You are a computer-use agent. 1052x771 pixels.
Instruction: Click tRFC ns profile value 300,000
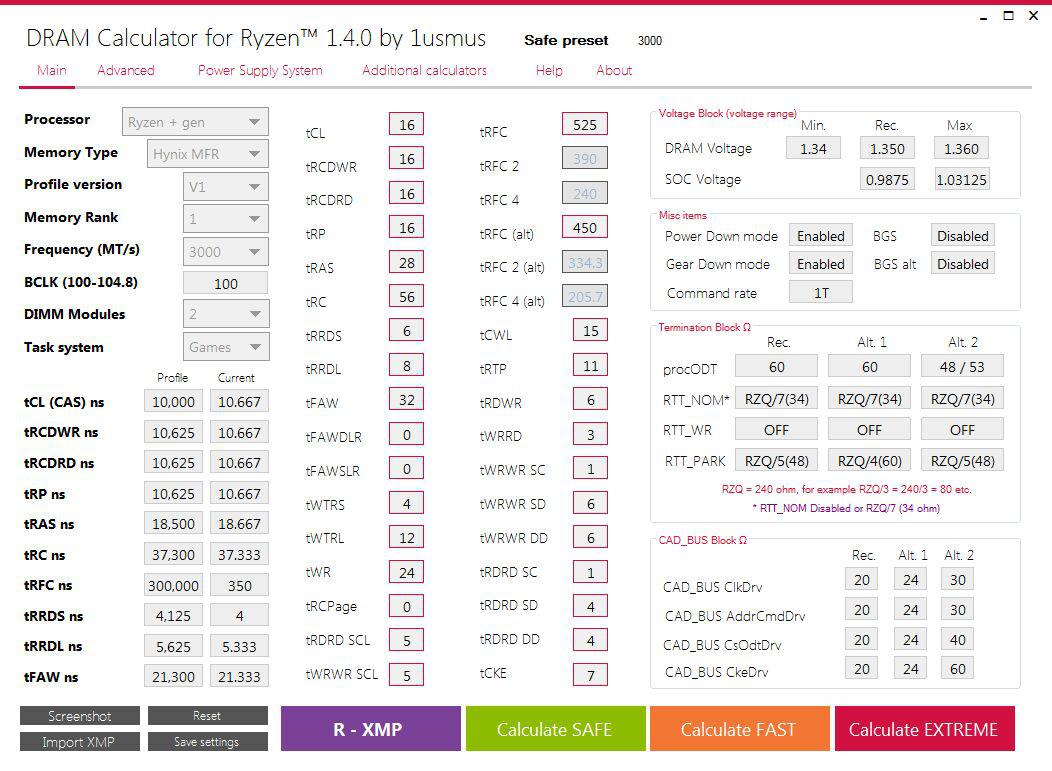(x=173, y=585)
